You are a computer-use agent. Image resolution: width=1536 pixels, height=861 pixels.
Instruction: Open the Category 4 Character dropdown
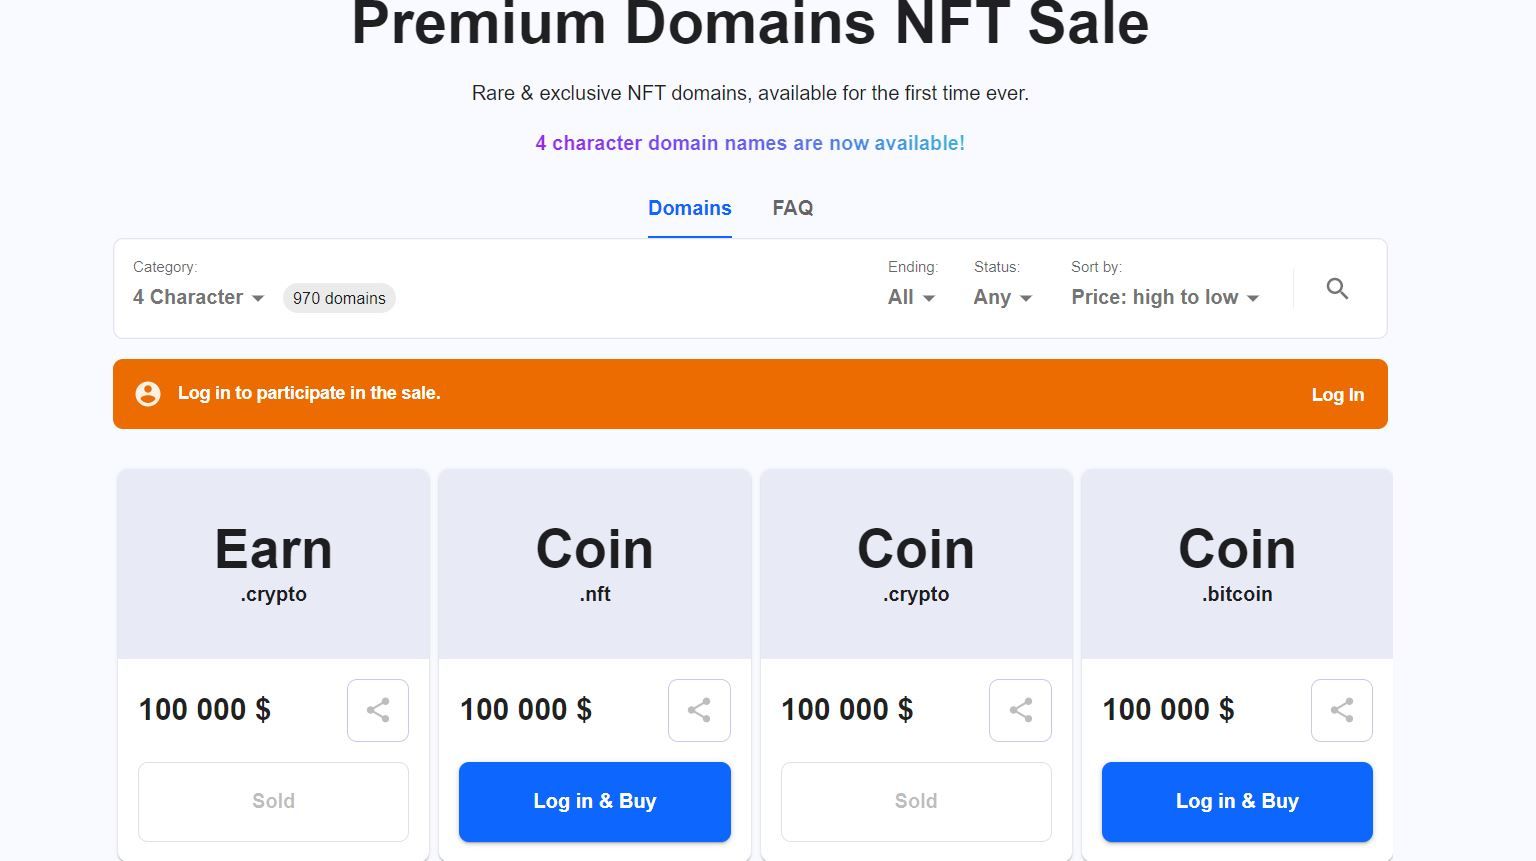coord(198,298)
